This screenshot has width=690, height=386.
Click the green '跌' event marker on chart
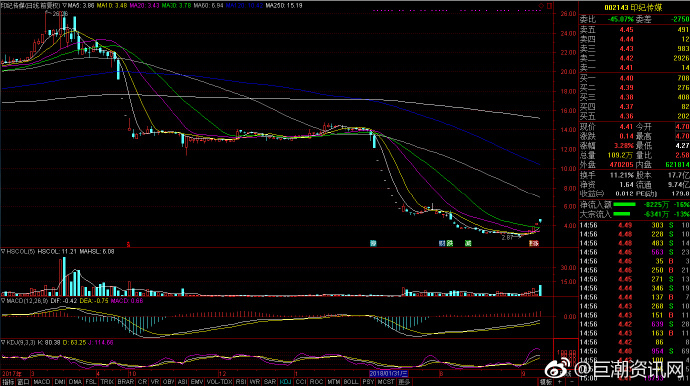pos(450,243)
